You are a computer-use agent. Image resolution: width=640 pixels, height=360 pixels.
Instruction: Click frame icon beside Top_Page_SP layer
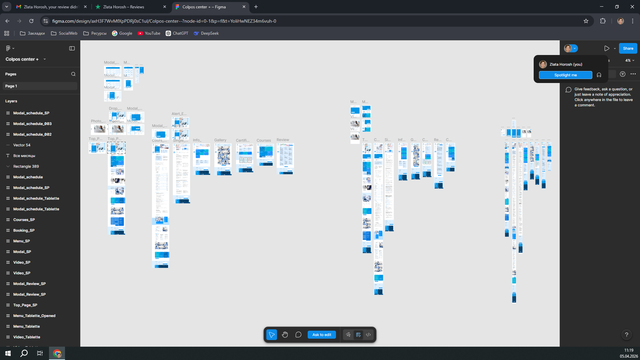(8, 305)
